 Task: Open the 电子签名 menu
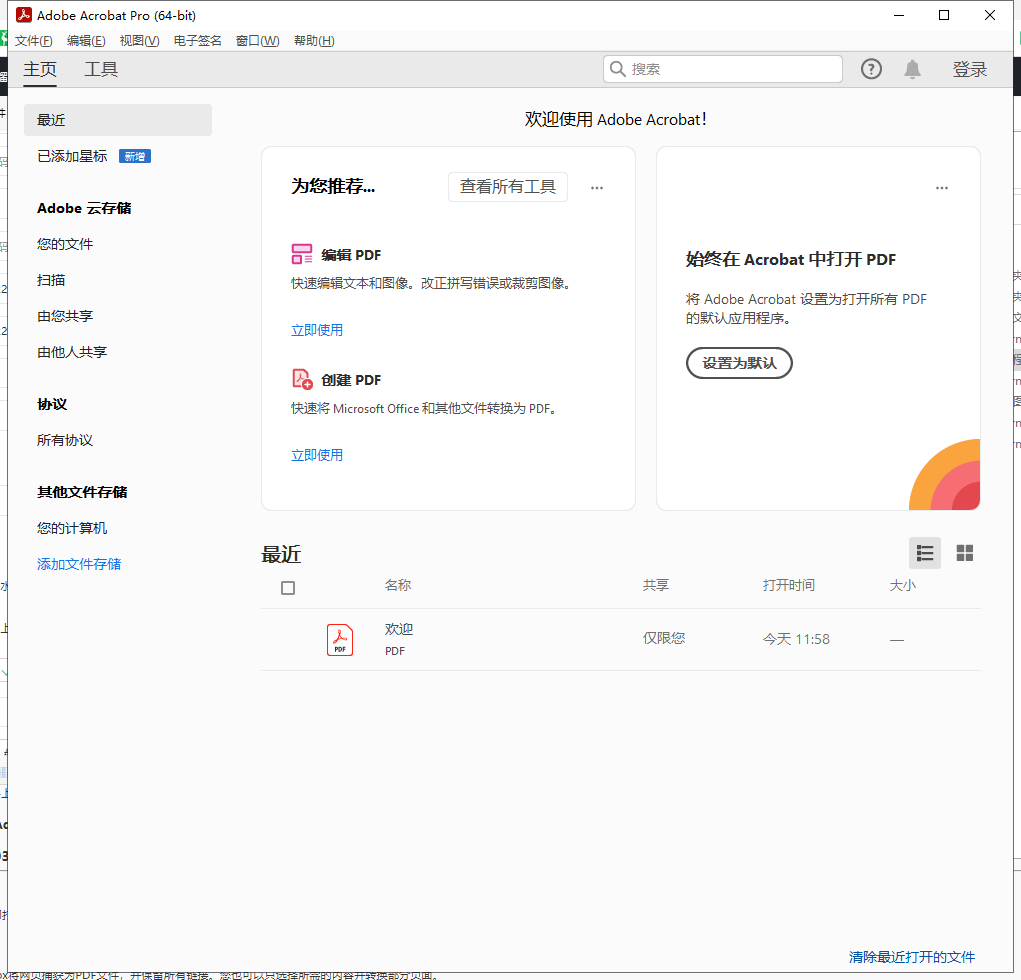pos(197,41)
